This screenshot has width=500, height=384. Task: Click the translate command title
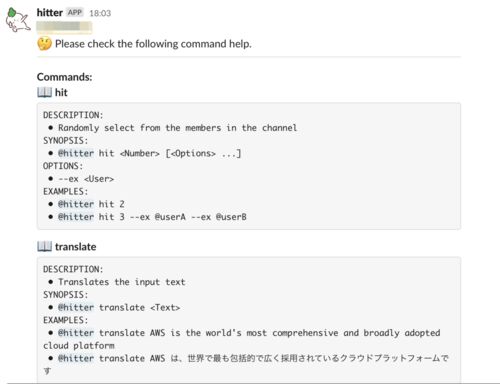76,247
